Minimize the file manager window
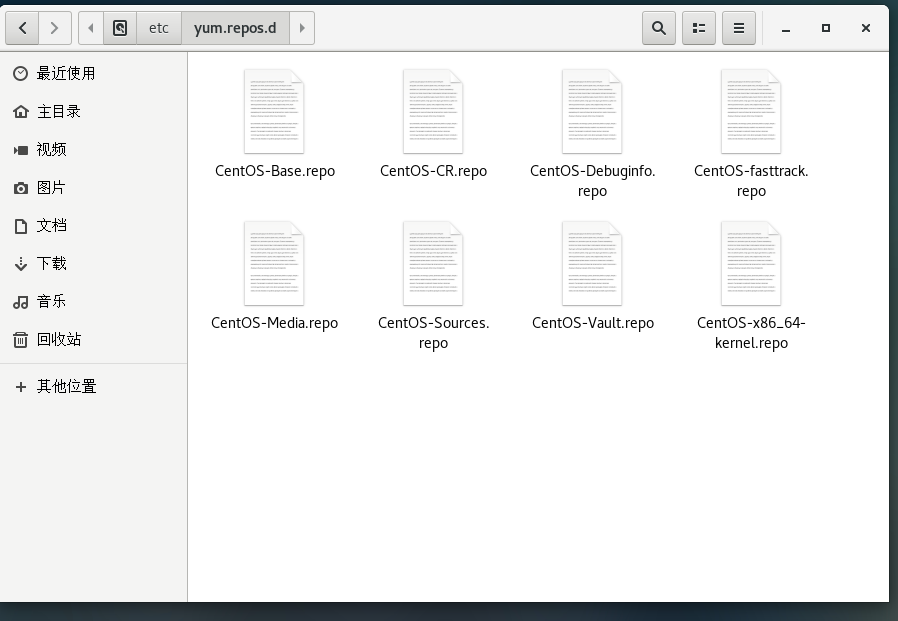898x621 pixels. (x=786, y=27)
